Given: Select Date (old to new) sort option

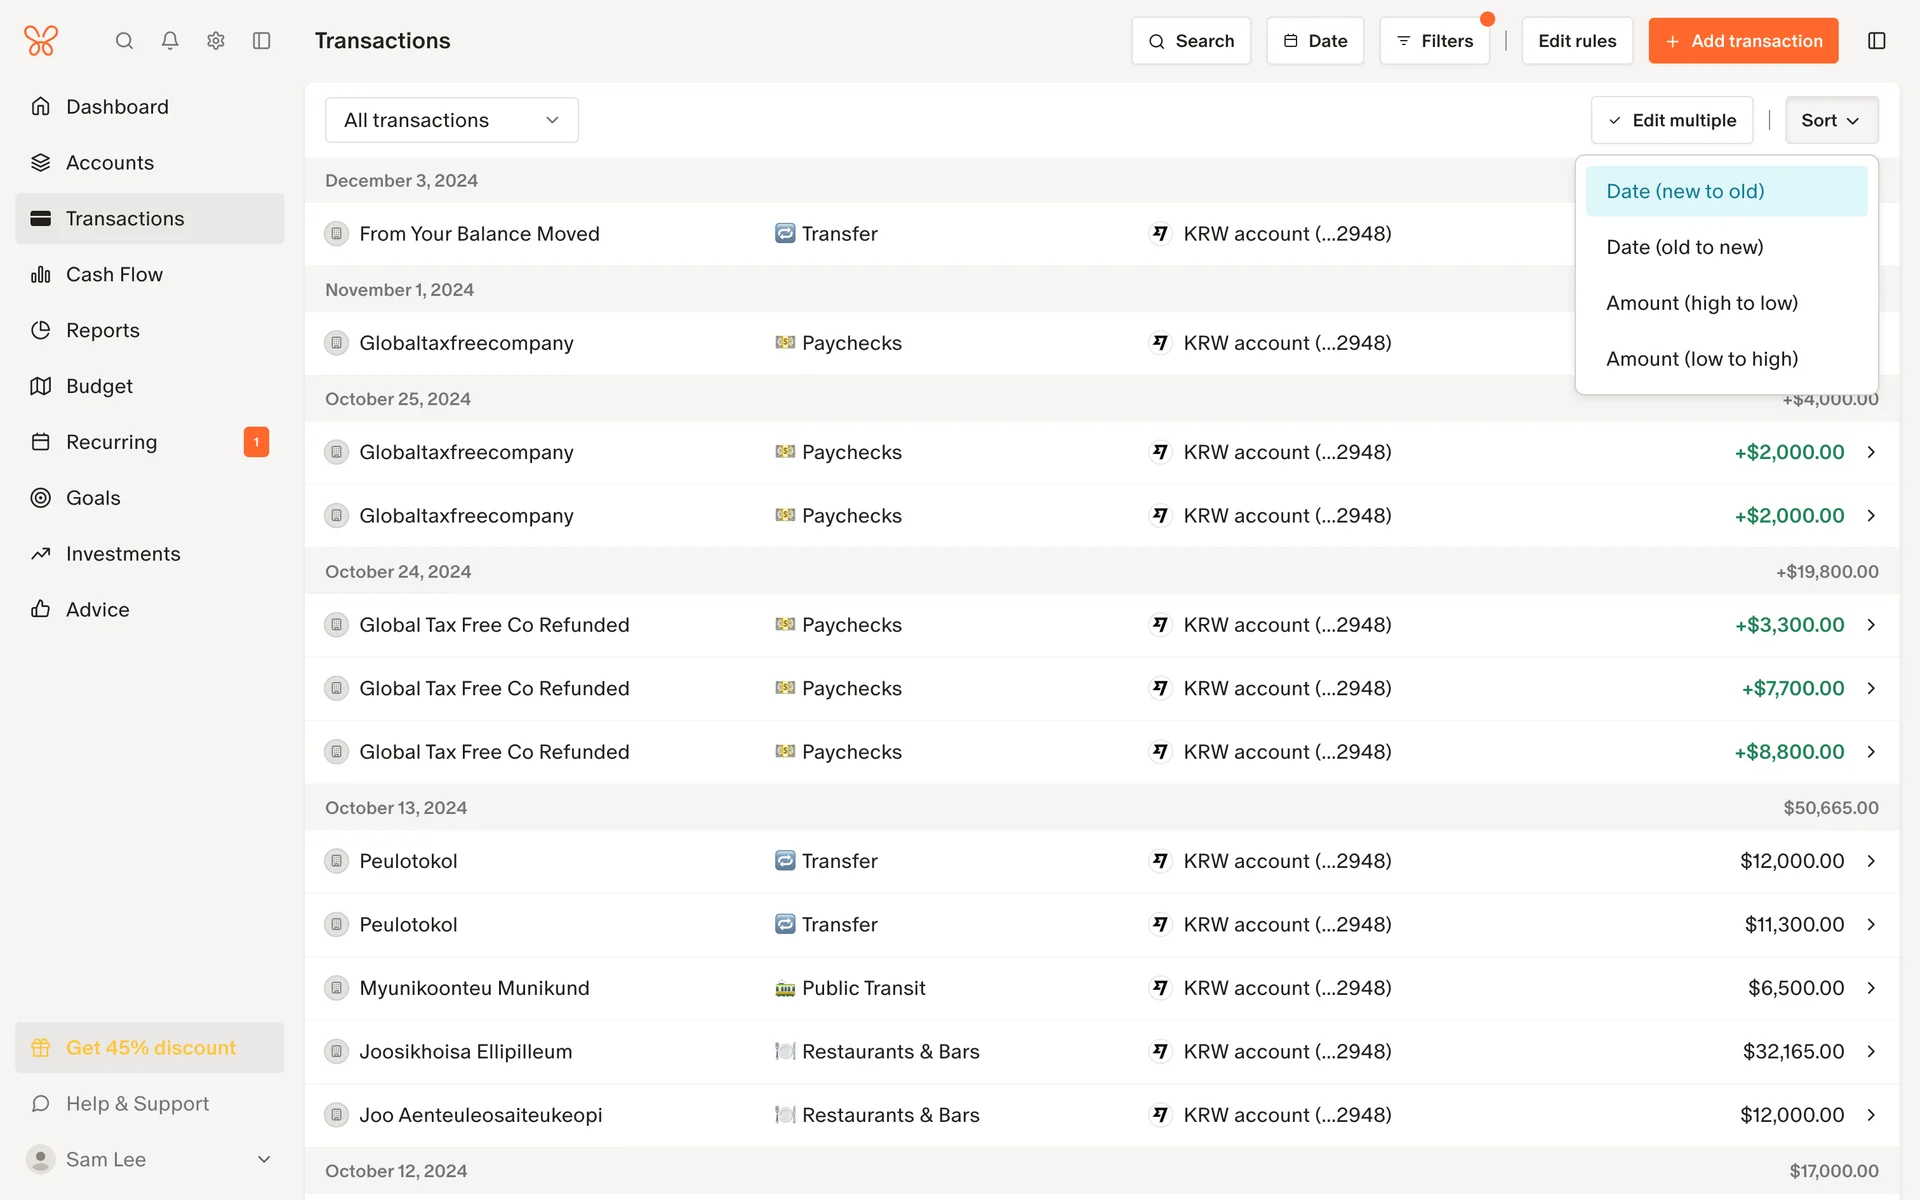Looking at the screenshot, I should 1684,247.
